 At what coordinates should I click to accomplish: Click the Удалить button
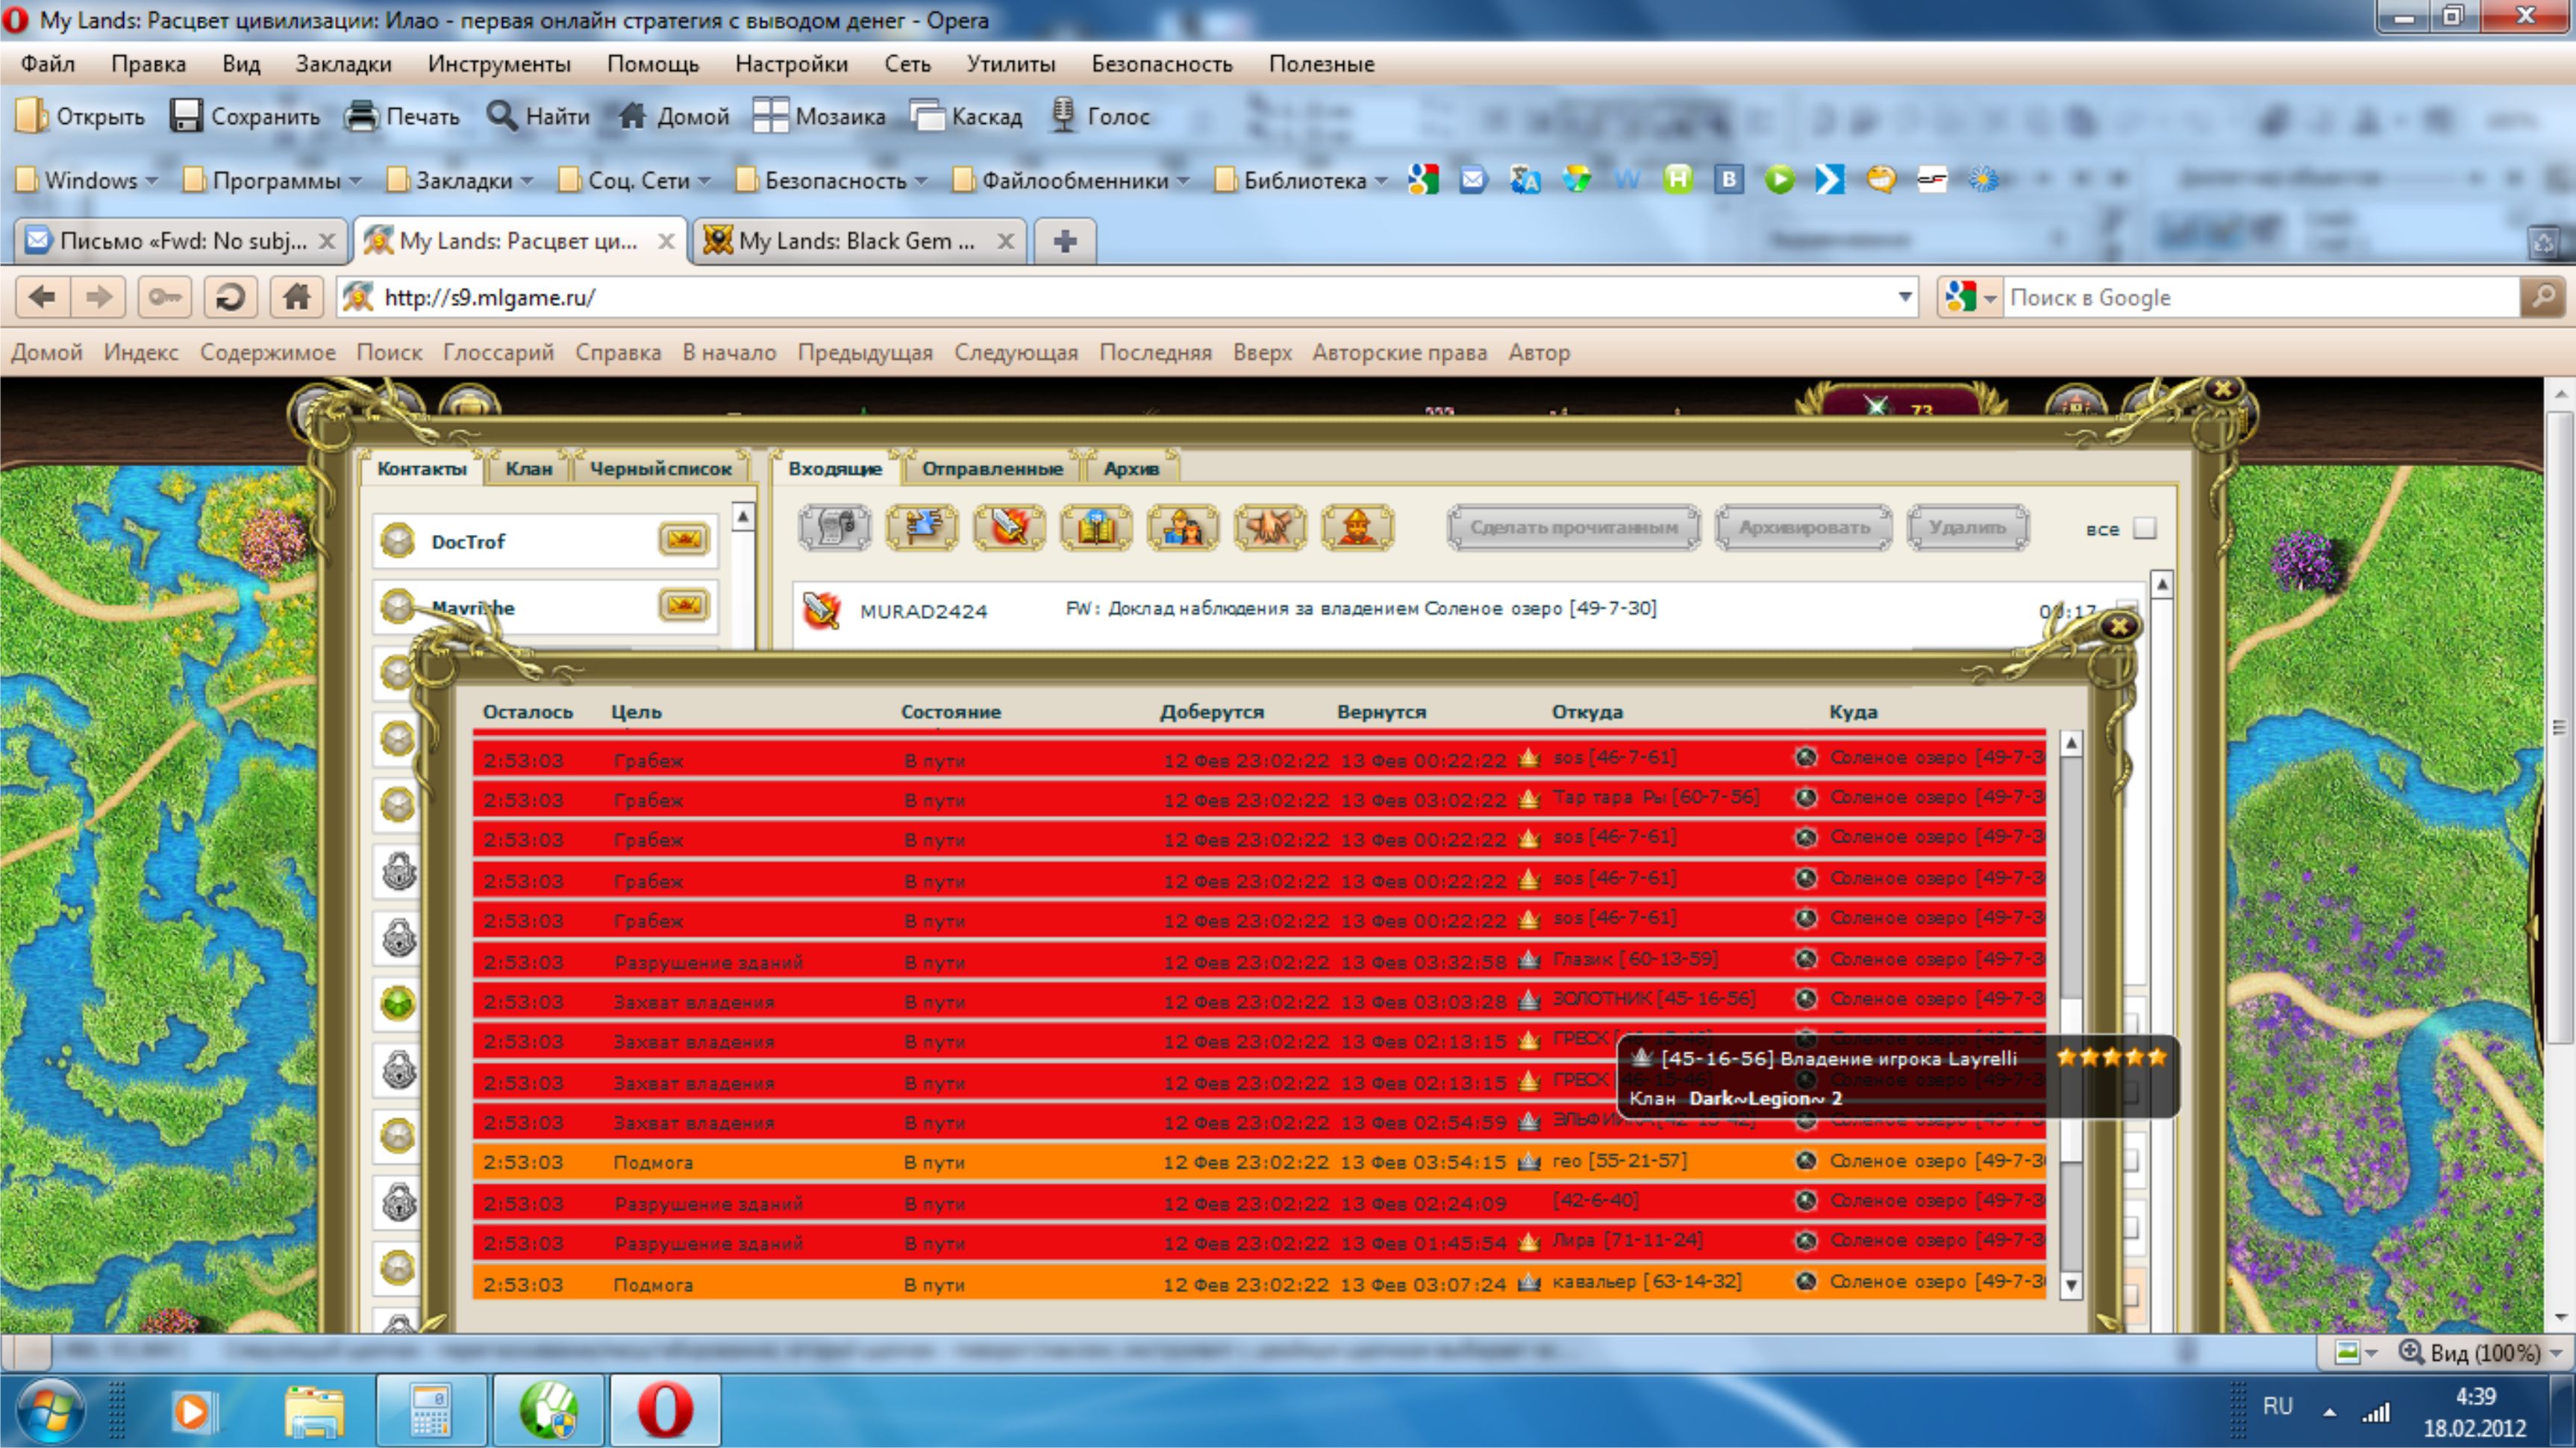1967,527
